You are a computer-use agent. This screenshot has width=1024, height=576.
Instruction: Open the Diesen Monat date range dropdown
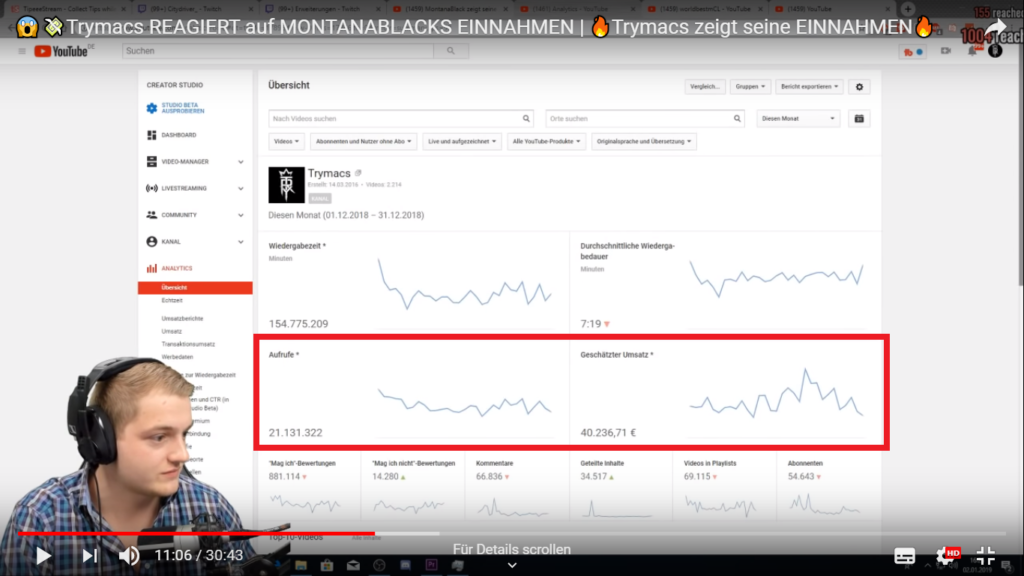(798, 119)
